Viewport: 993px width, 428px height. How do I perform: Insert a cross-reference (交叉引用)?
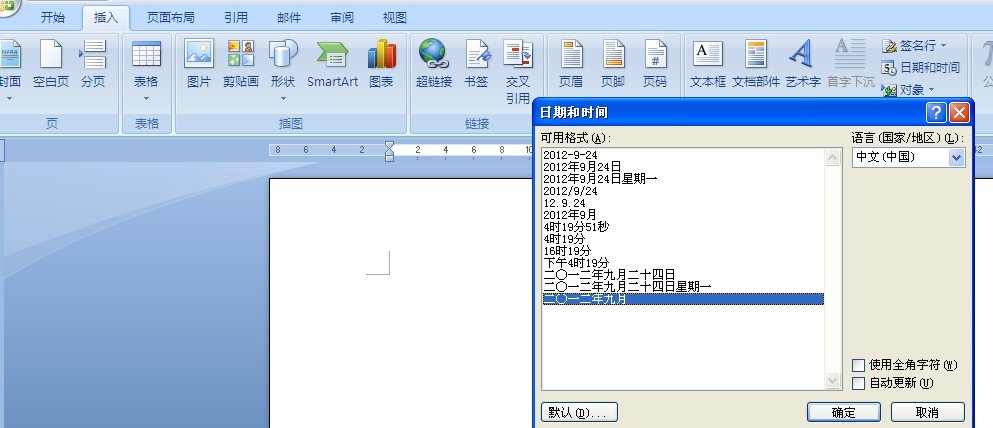click(517, 71)
